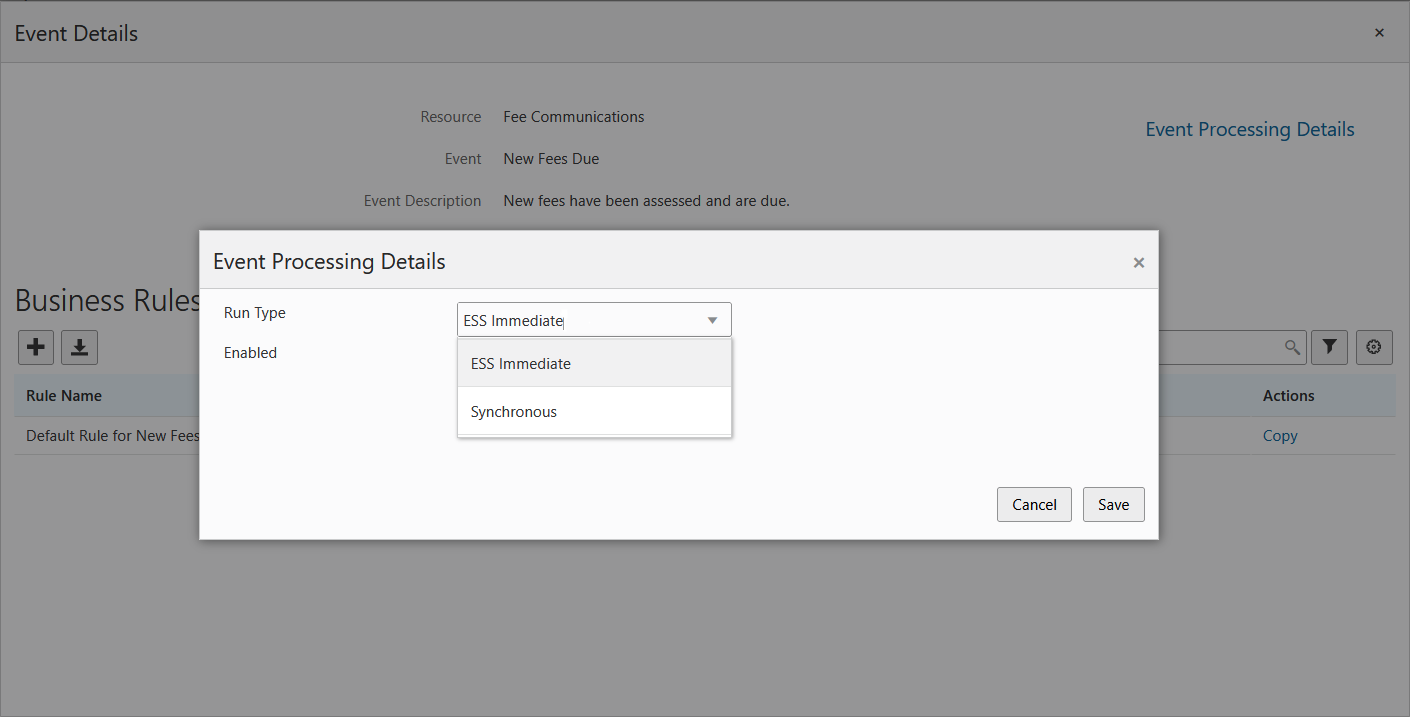Open the filter icon above the Actions column
1410x717 pixels.
coord(1329,347)
